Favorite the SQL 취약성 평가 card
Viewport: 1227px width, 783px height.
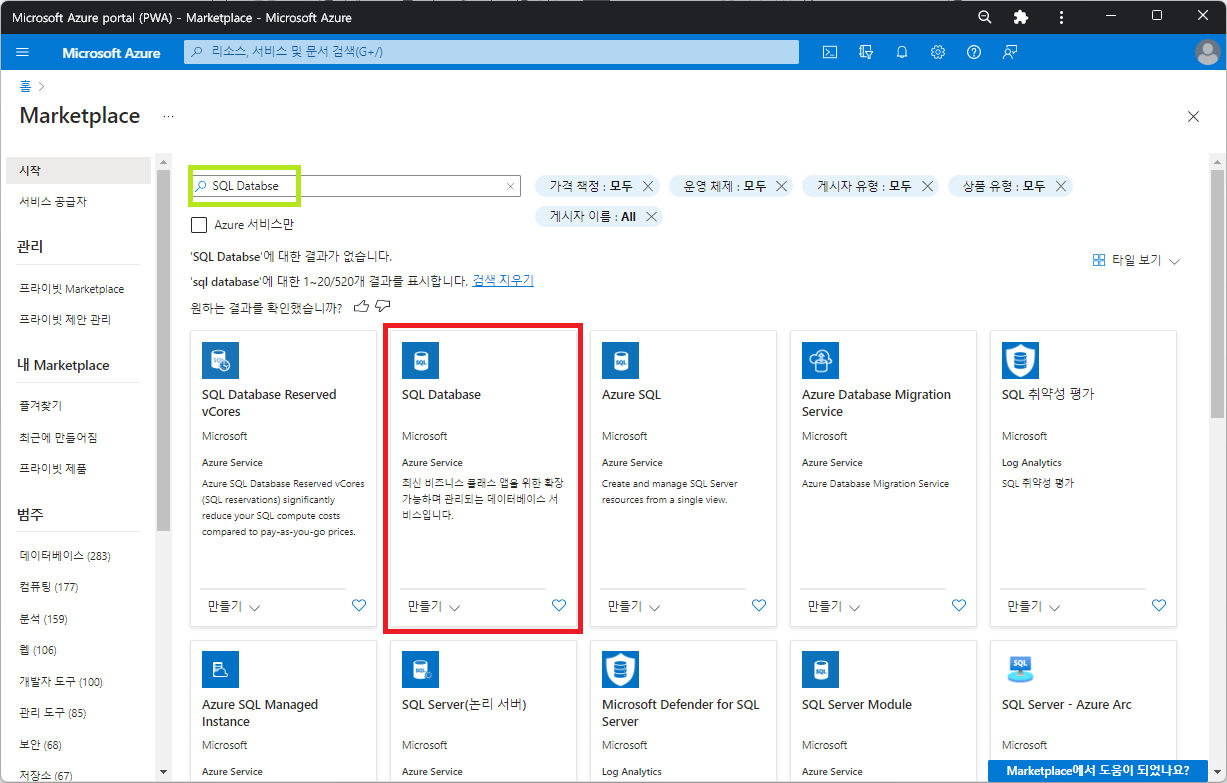point(1159,605)
